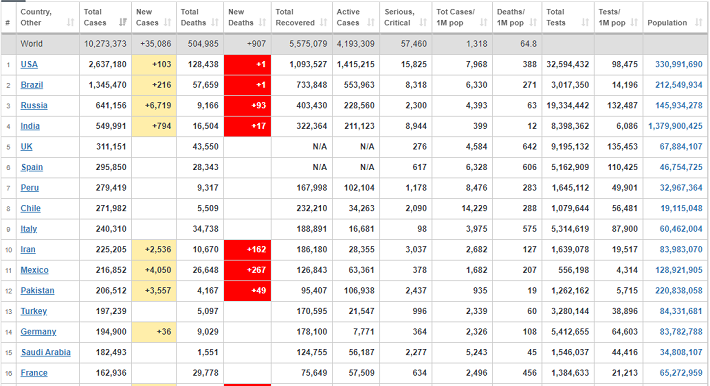This screenshot has height=386, width=710.
Task: Select Pakistan new cases +3,557 cell
Action: click(154, 290)
